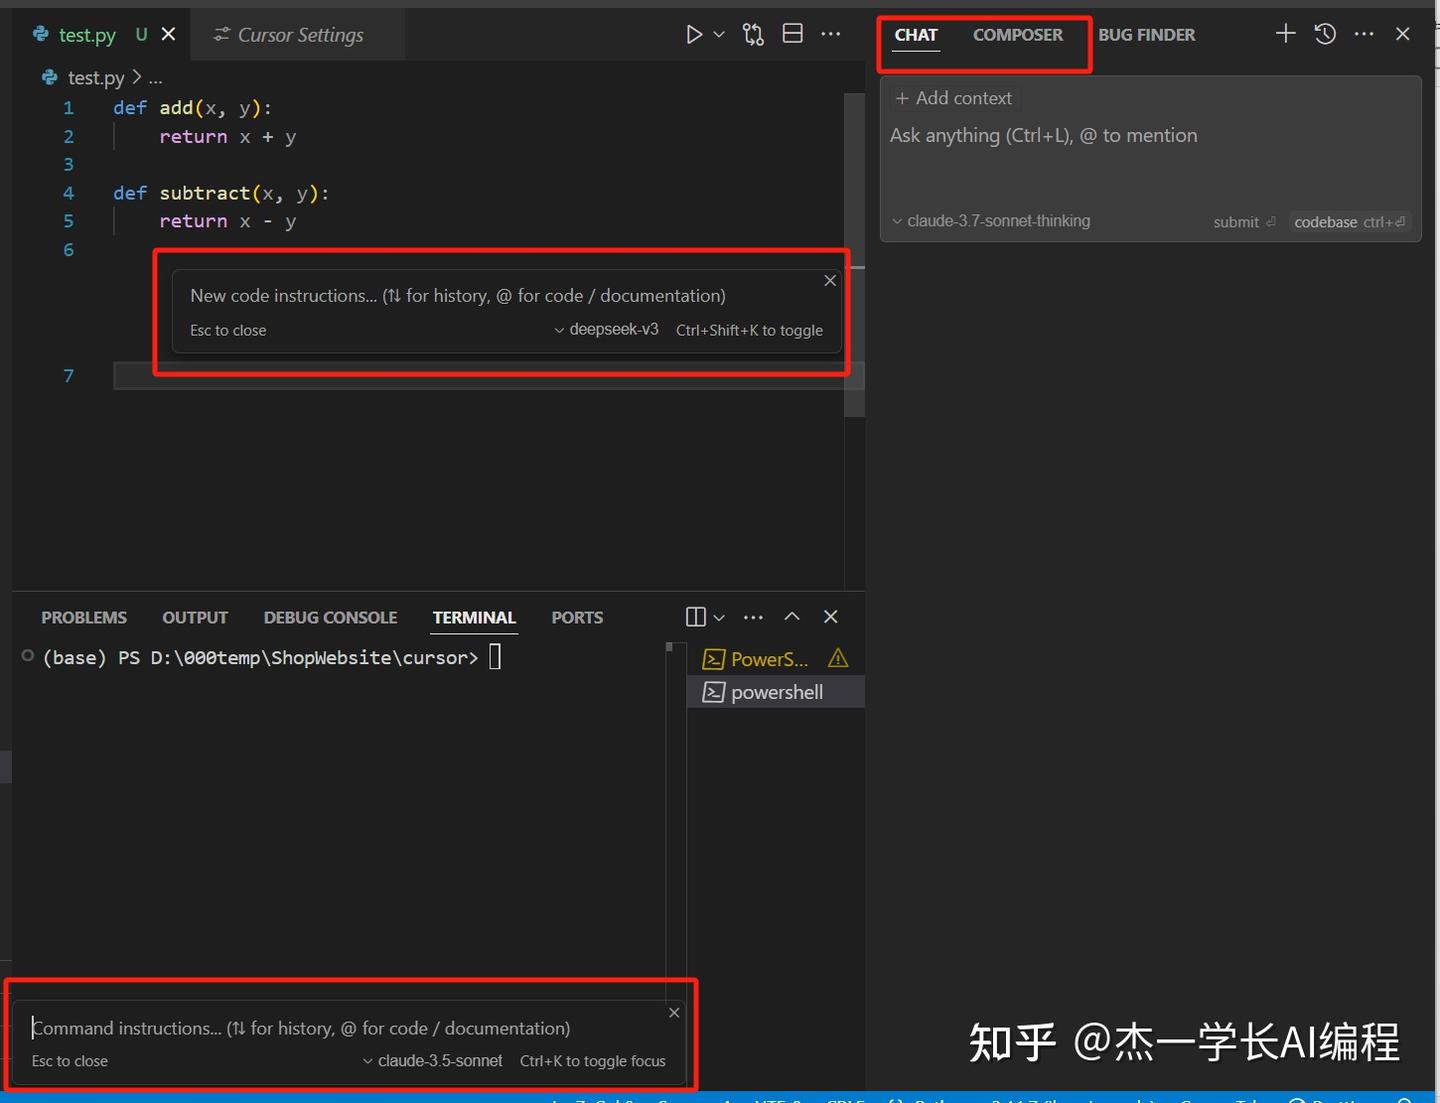Open terminal panel more actions ellipsis
The width and height of the screenshot is (1440, 1103).
(753, 617)
